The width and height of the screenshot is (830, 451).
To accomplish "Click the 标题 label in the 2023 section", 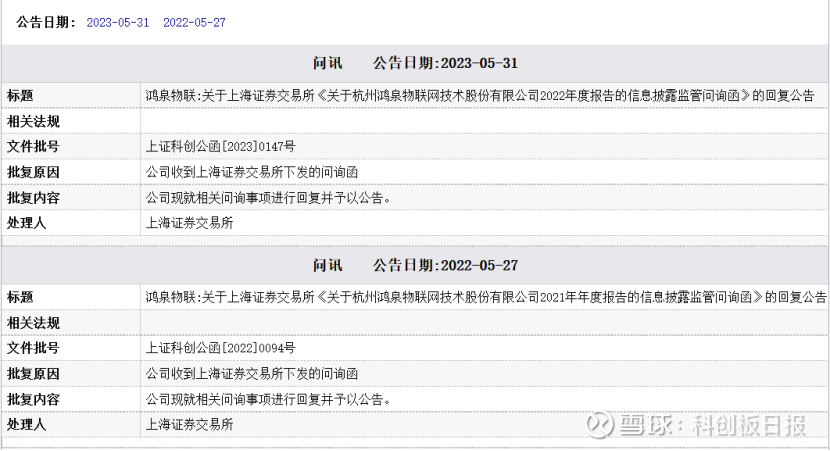I will coord(20,96).
